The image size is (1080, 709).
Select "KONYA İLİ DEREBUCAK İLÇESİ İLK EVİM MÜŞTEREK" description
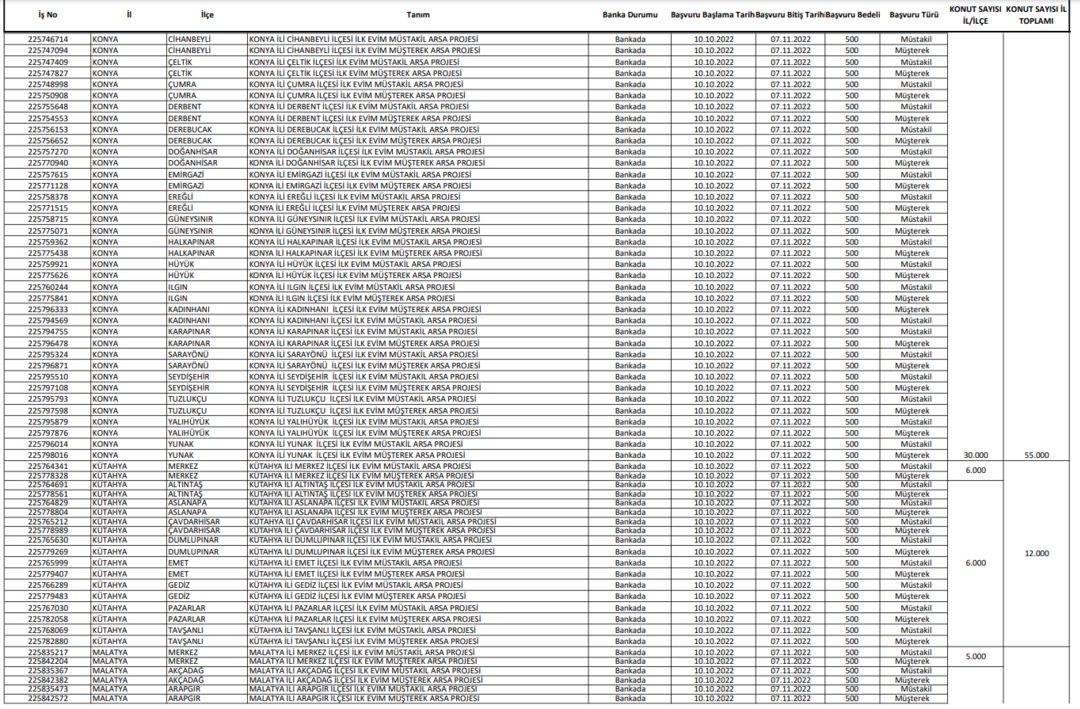click(364, 141)
